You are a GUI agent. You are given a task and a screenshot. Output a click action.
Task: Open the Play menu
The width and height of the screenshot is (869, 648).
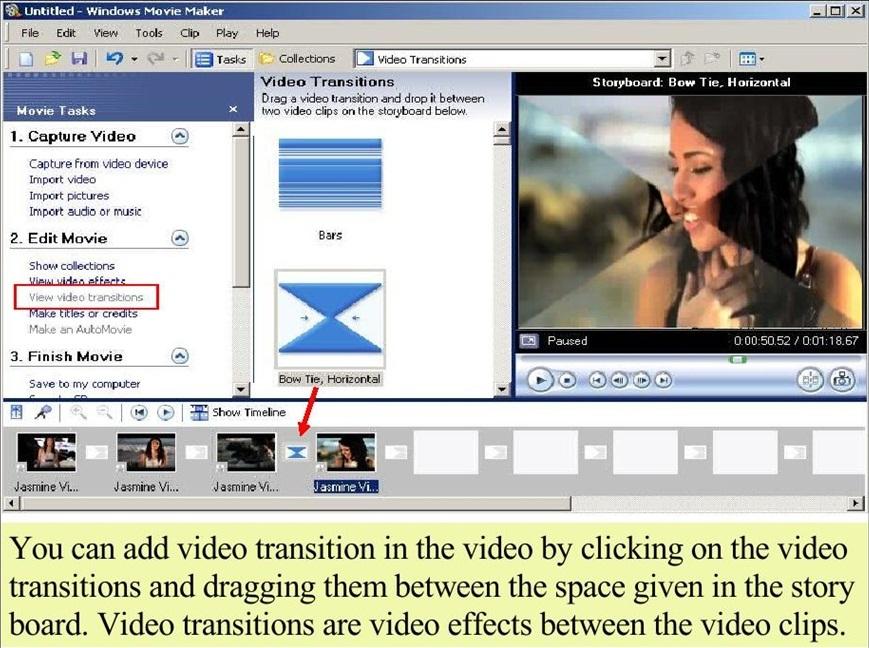(x=227, y=33)
